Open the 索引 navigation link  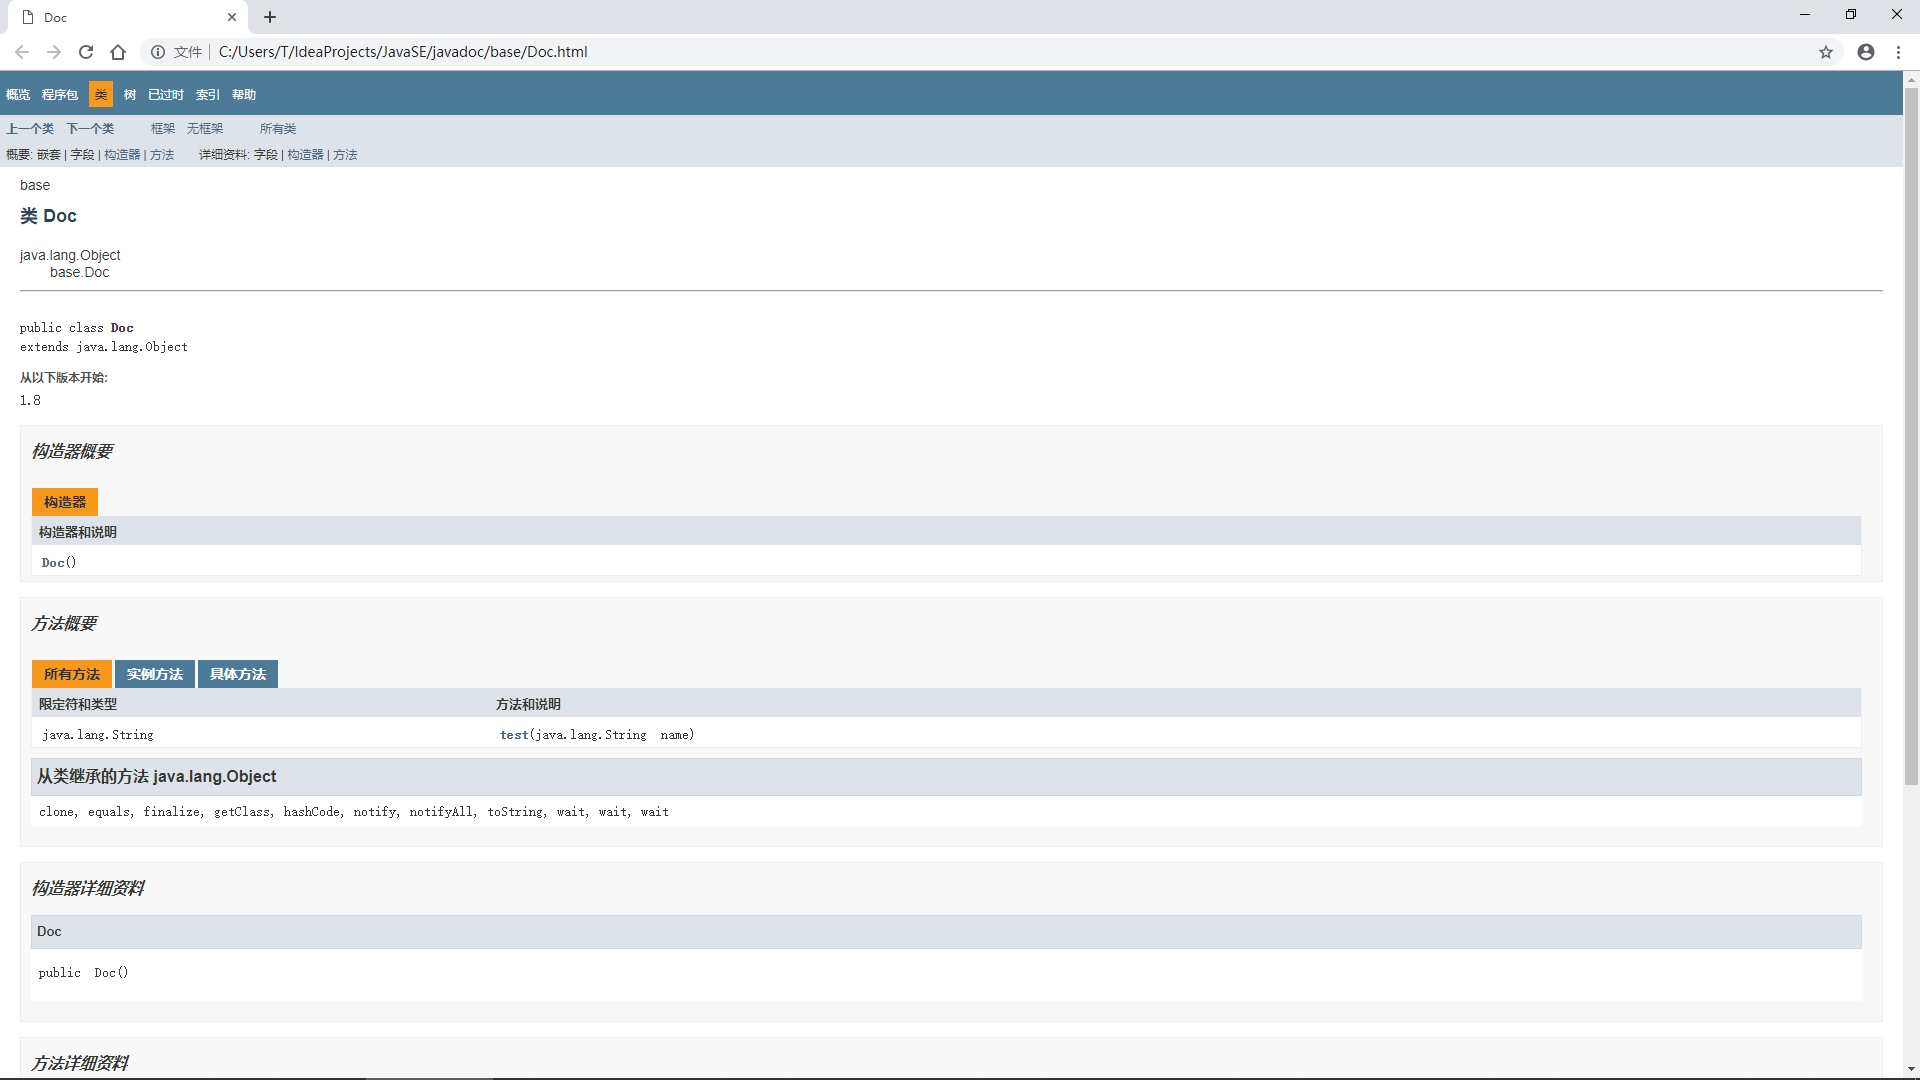(x=208, y=95)
